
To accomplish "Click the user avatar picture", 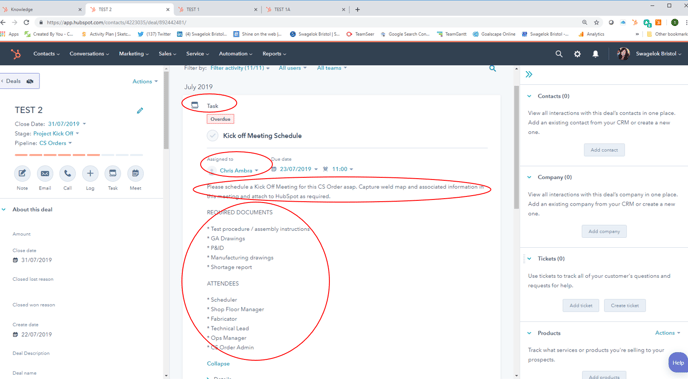I will [623, 54].
